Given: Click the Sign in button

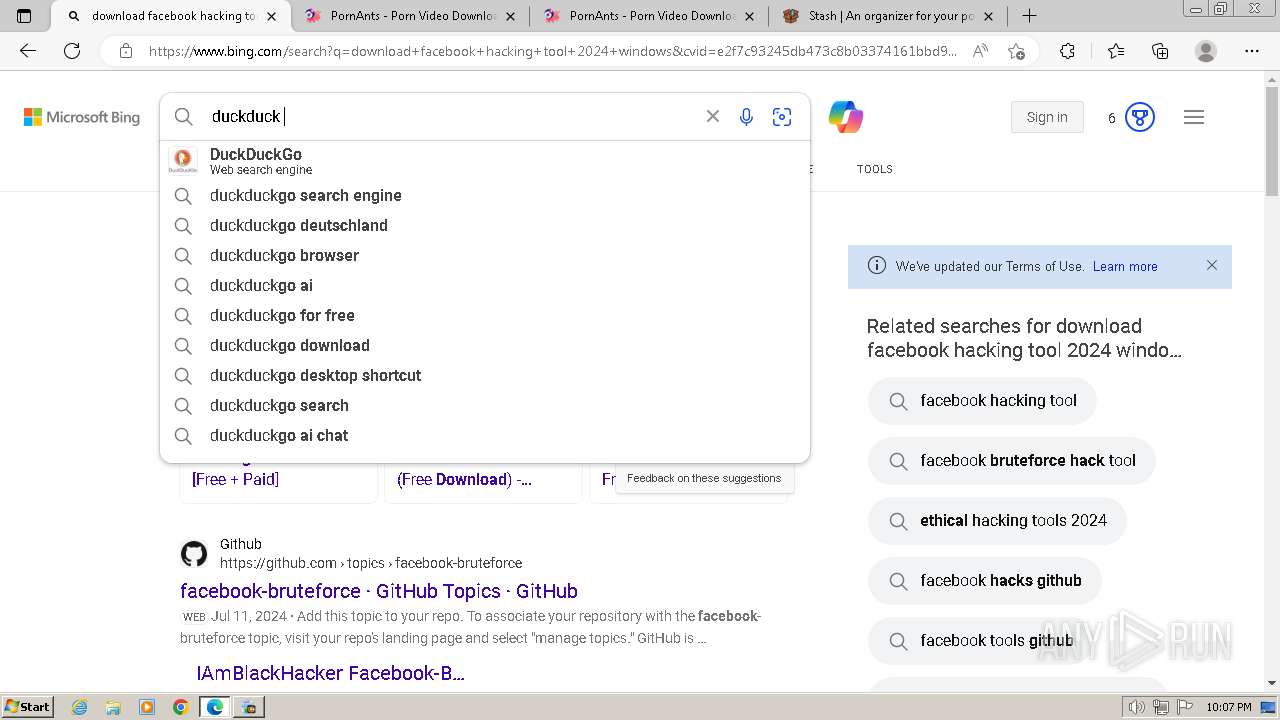Looking at the screenshot, I should (1047, 117).
